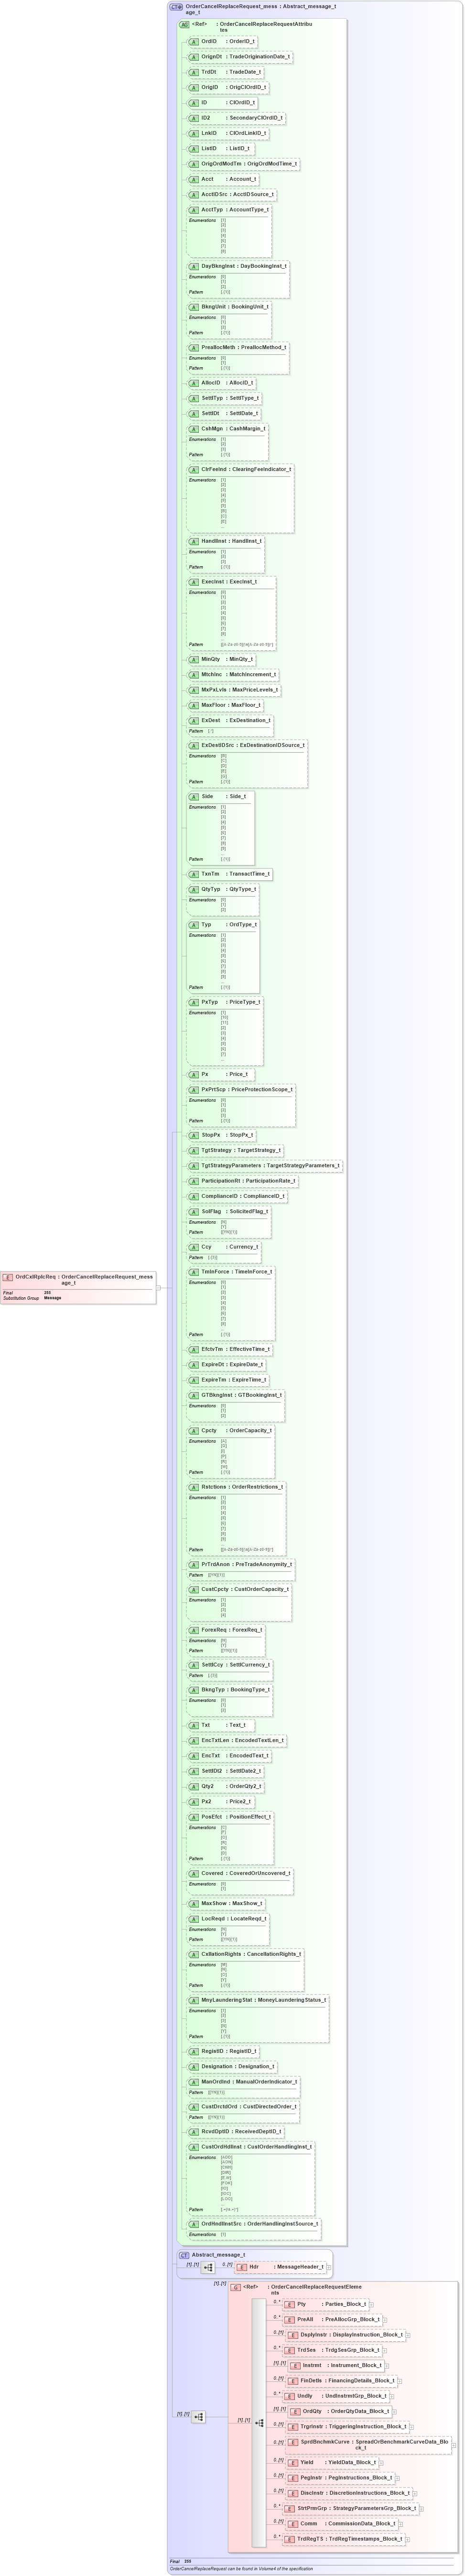Viewport: 465px width, 2576px height.
Task: Click the attribute icon beside CustOrdHdlInst
Action: click(194, 2147)
